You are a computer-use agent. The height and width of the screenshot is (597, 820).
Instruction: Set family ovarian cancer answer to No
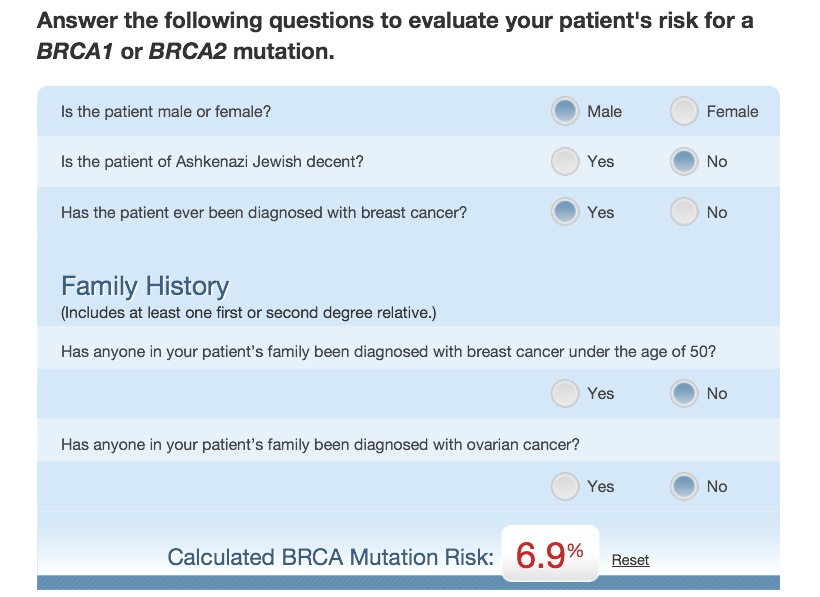(684, 486)
